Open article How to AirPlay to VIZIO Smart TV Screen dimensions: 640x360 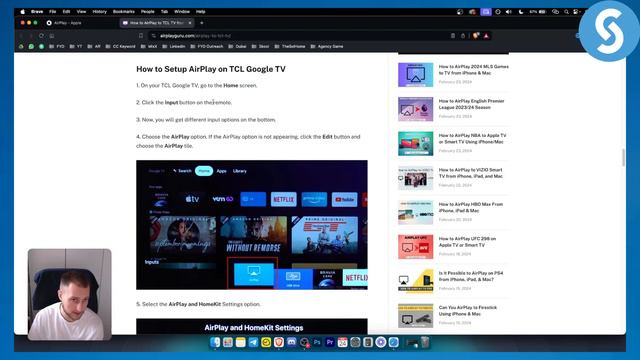click(471, 173)
